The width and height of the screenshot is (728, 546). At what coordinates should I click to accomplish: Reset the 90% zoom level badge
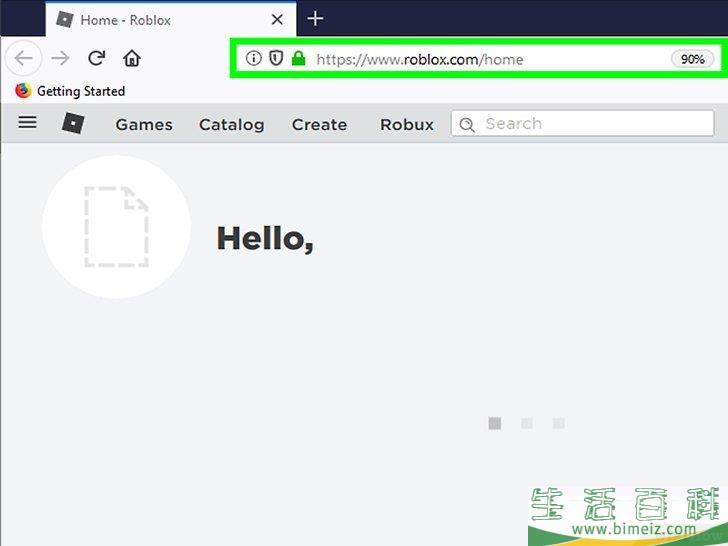tap(692, 59)
